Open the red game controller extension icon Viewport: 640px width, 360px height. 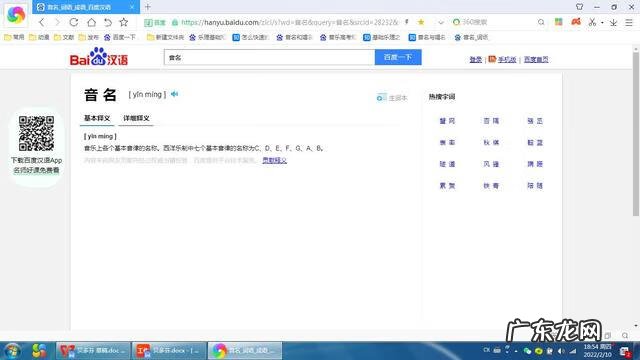coord(576,22)
